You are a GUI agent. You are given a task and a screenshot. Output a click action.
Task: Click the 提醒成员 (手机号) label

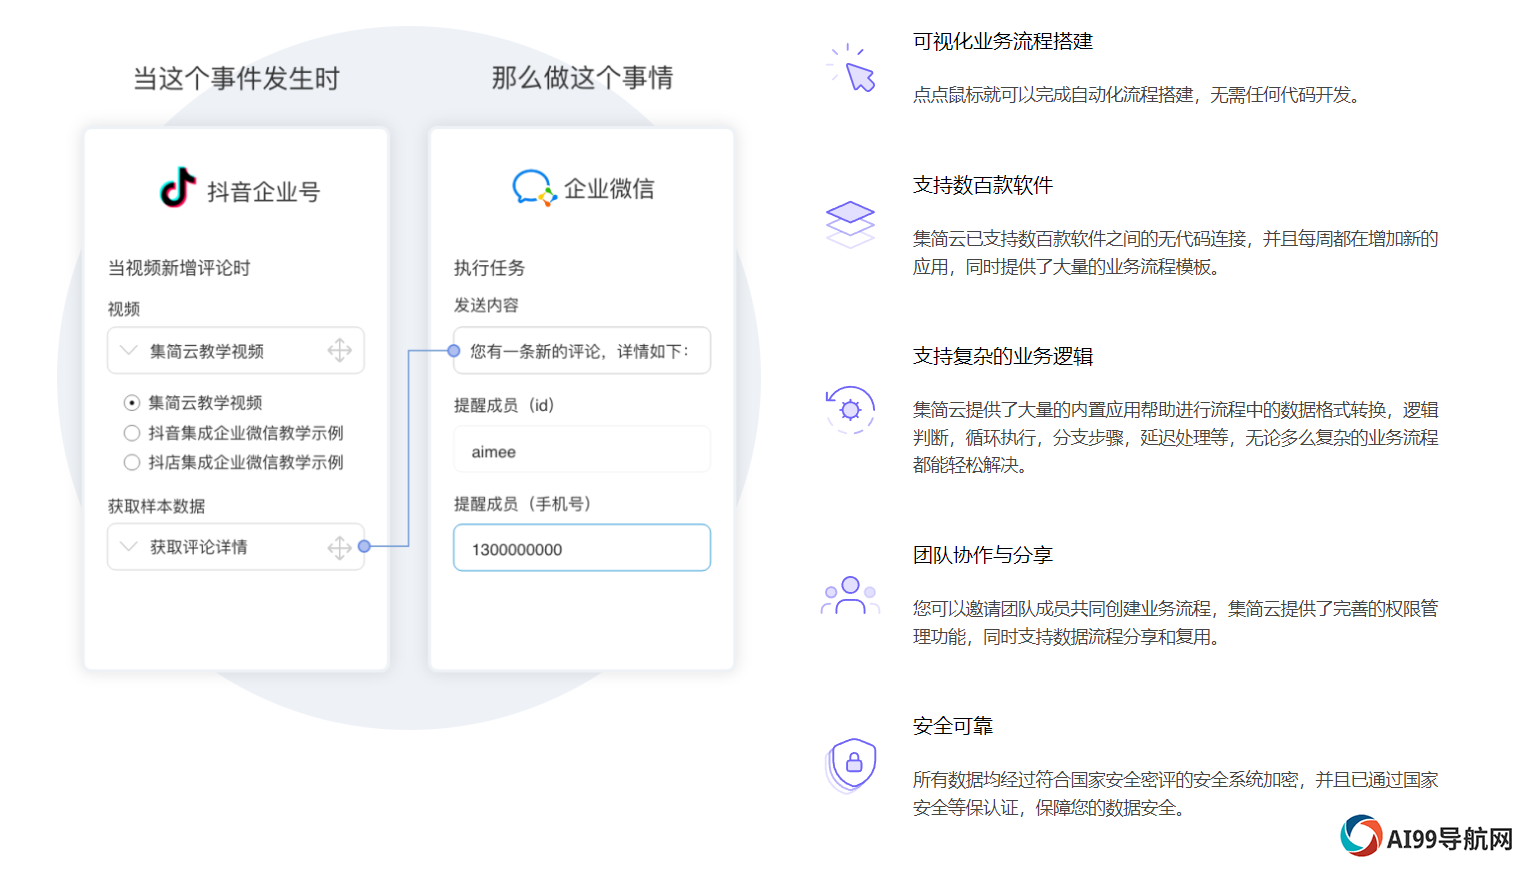[x=523, y=504]
